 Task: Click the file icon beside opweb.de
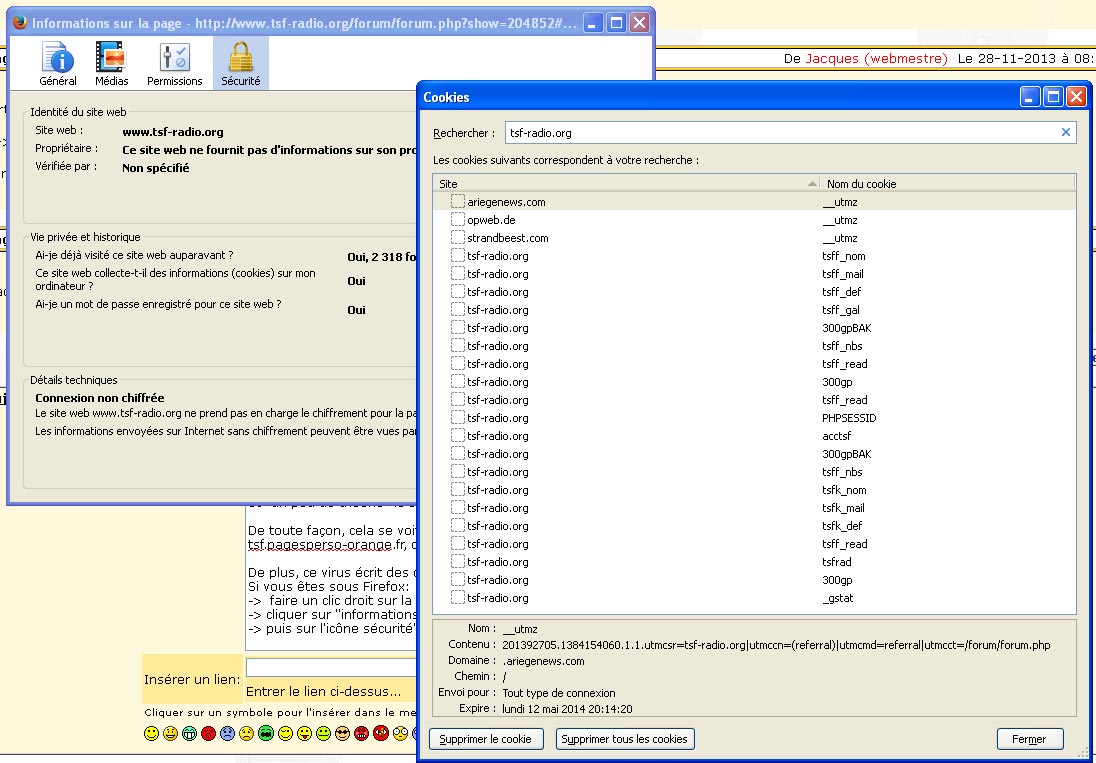458,219
